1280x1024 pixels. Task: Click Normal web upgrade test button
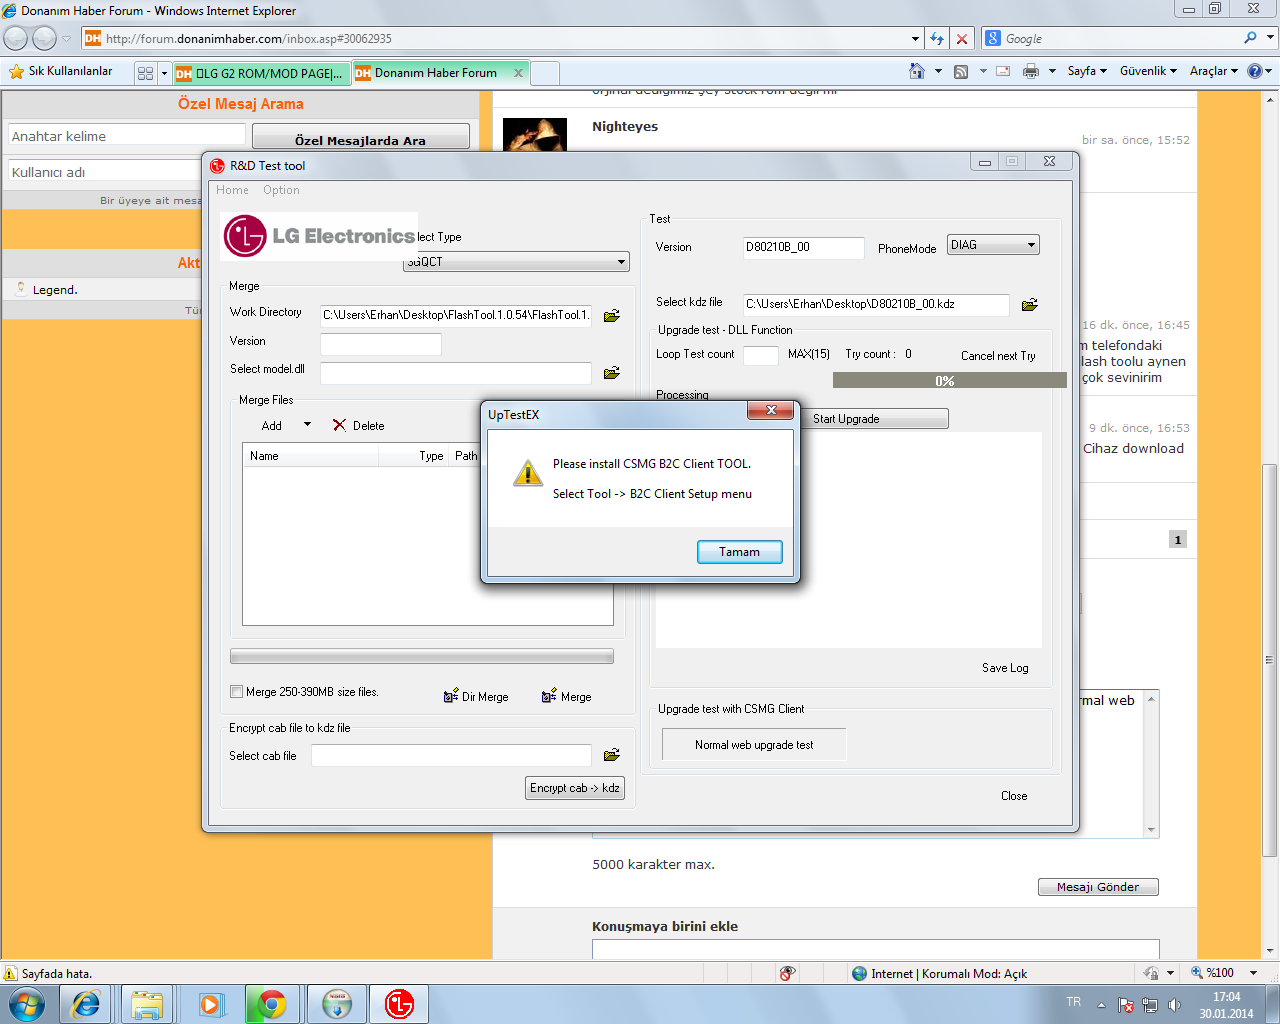(x=754, y=745)
